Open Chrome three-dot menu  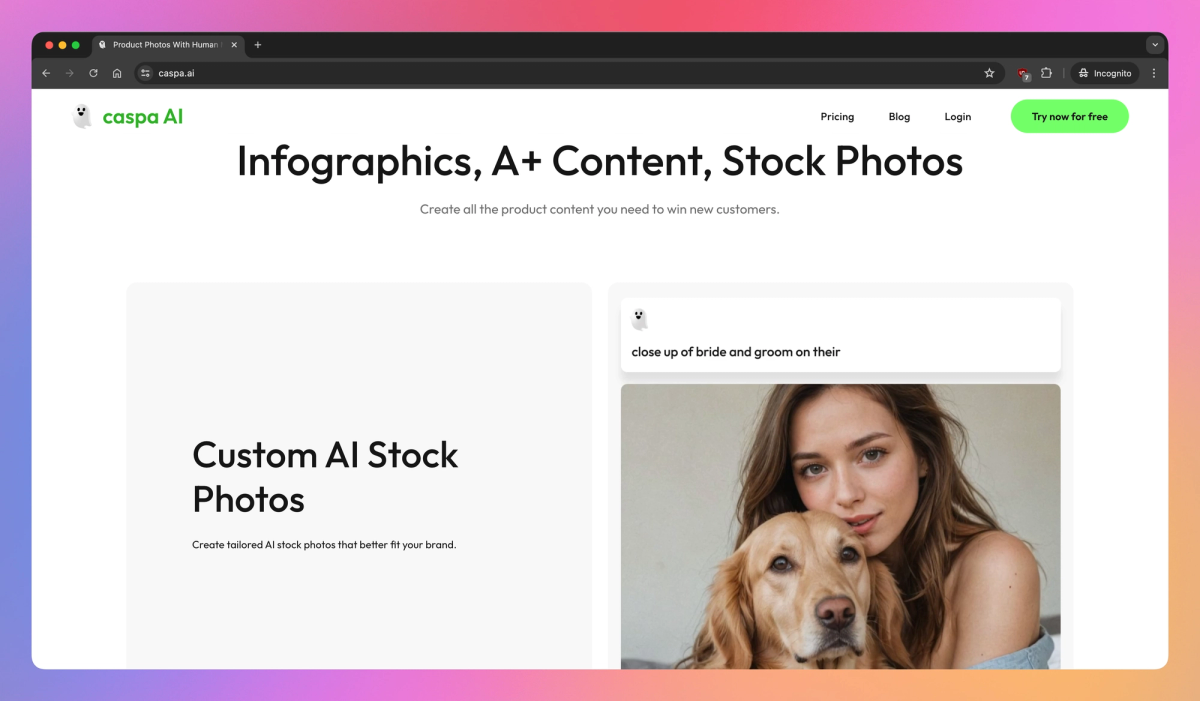1153,73
